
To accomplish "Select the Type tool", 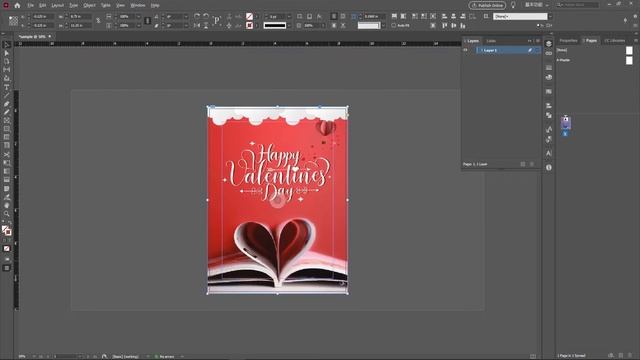I will [x=7, y=87].
